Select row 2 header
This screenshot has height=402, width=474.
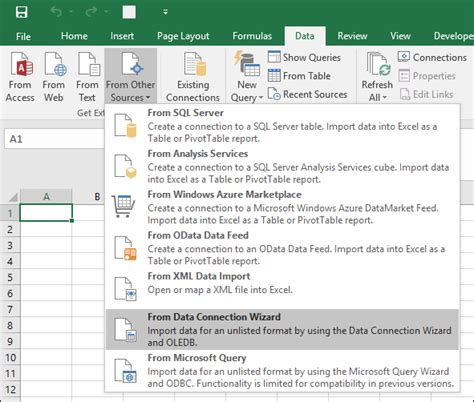(10, 229)
